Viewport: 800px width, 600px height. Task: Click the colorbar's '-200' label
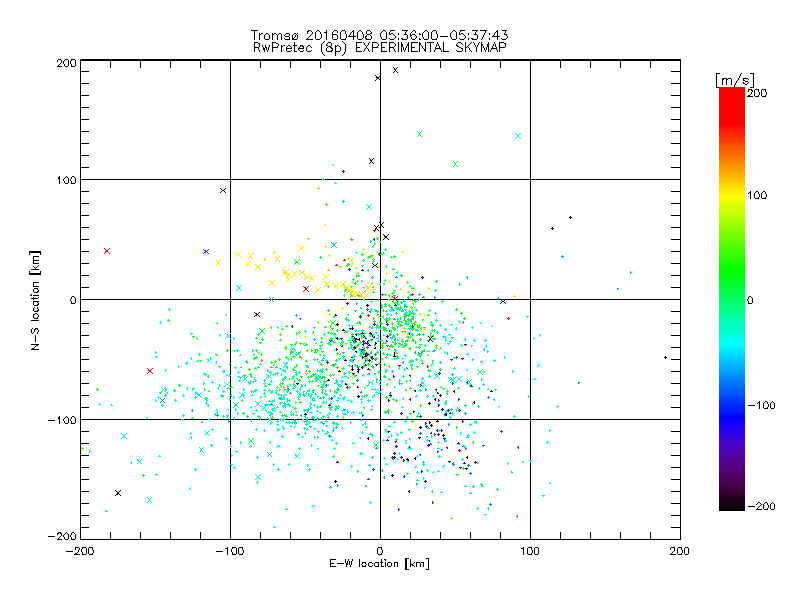(761, 506)
